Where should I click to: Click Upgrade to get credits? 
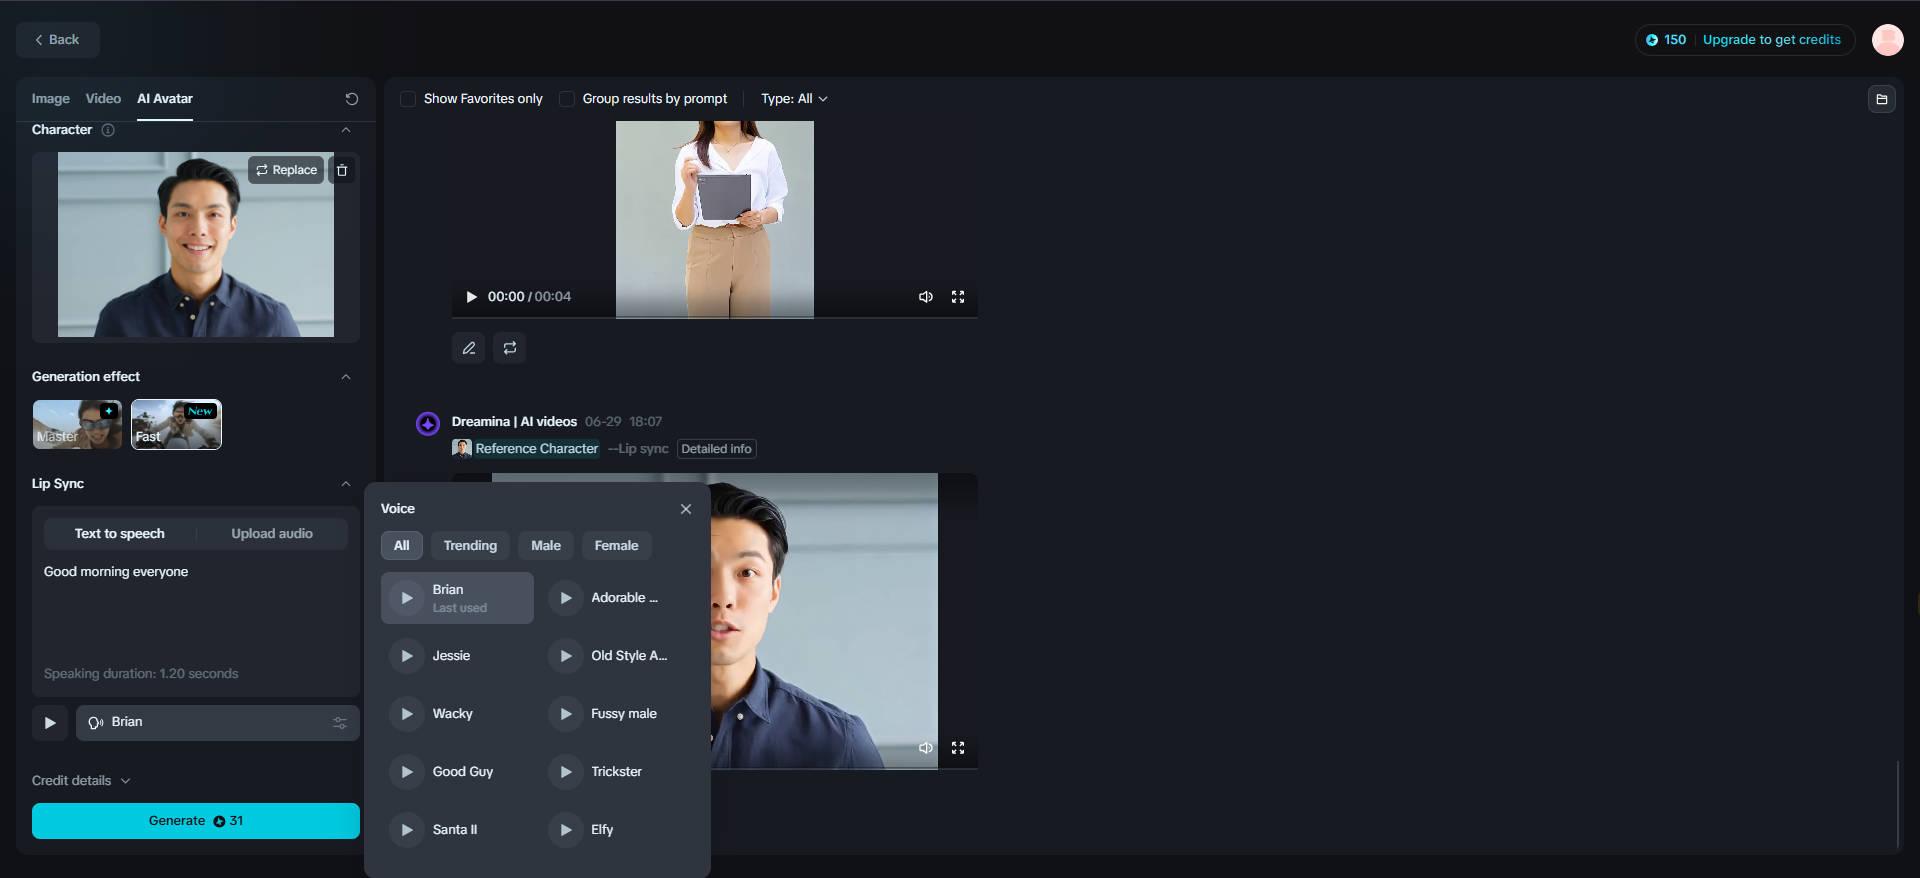(x=1771, y=40)
